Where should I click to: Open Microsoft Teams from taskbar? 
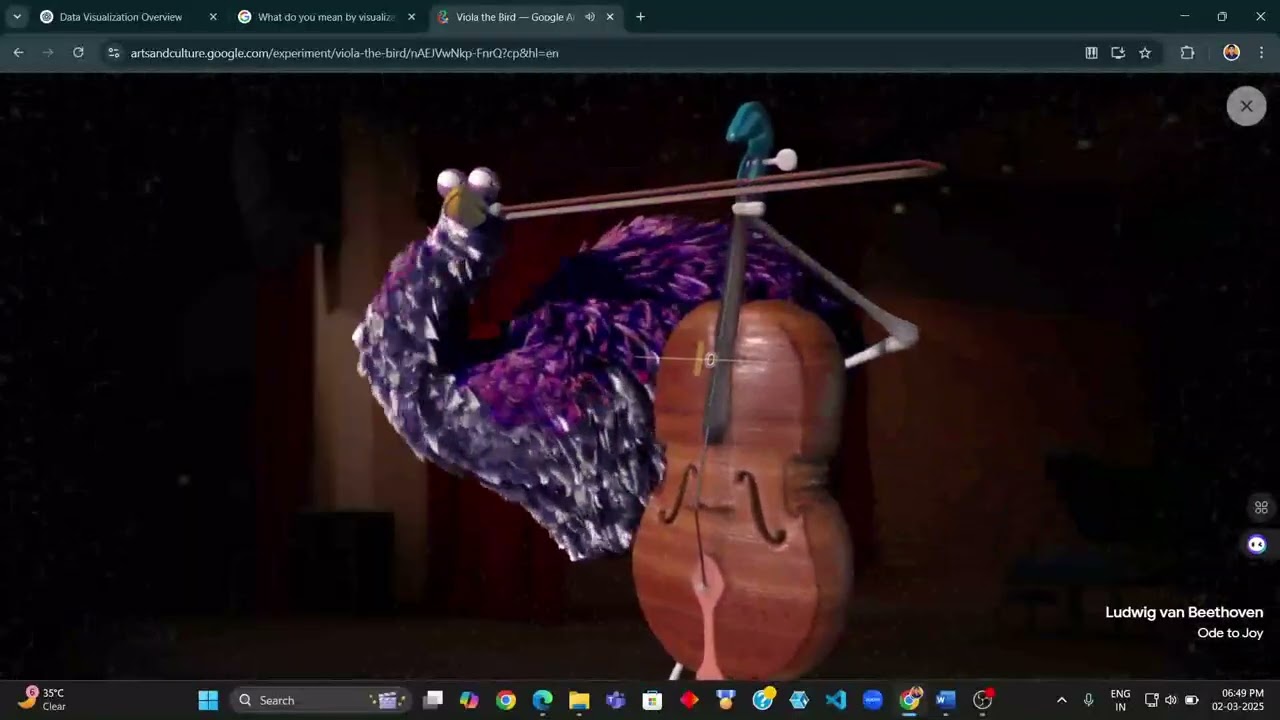tap(616, 700)
